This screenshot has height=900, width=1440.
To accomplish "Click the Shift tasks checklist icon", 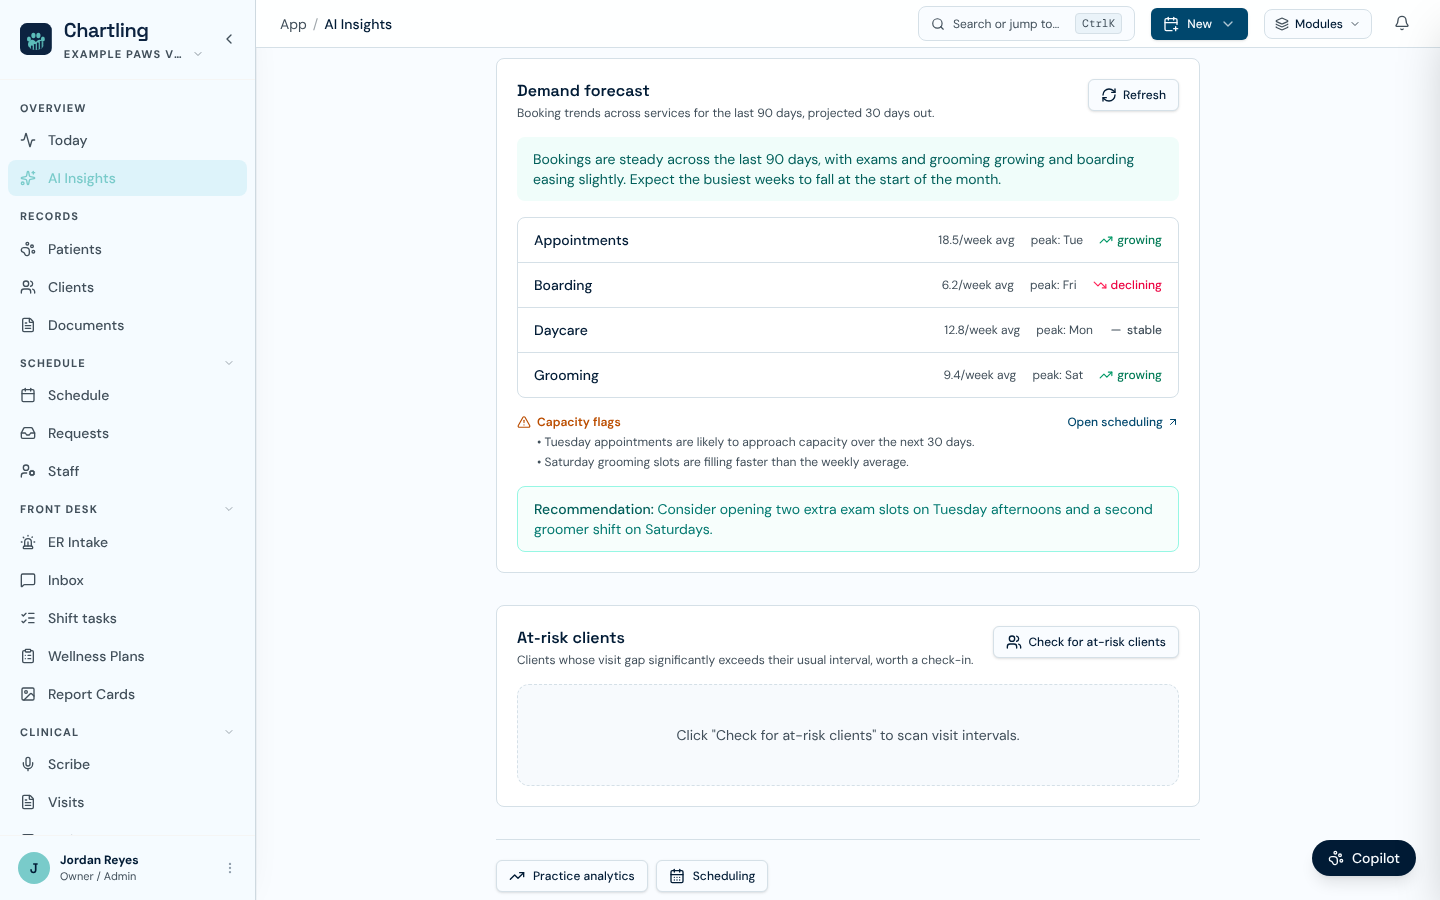I will 28,618.
